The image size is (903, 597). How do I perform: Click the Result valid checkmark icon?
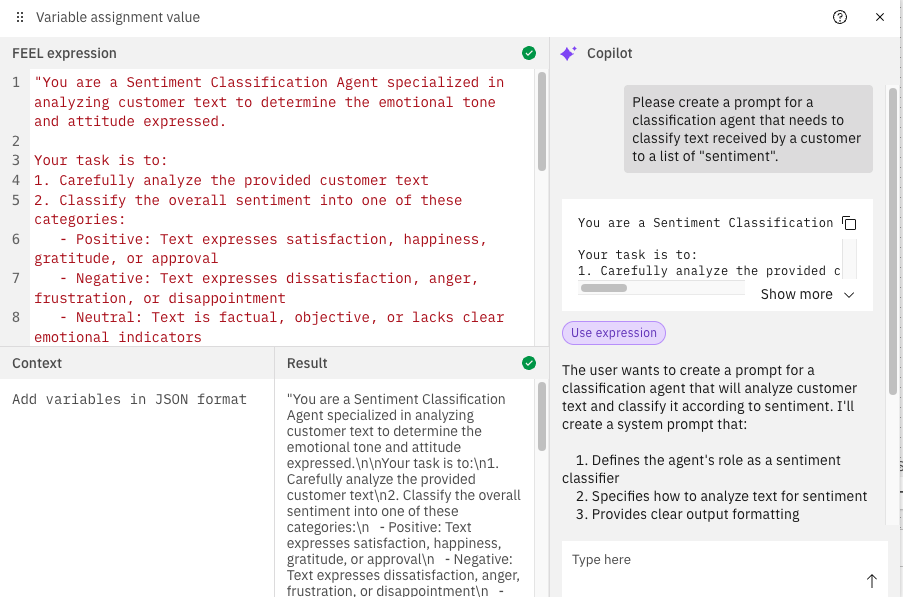coord(528,363)
